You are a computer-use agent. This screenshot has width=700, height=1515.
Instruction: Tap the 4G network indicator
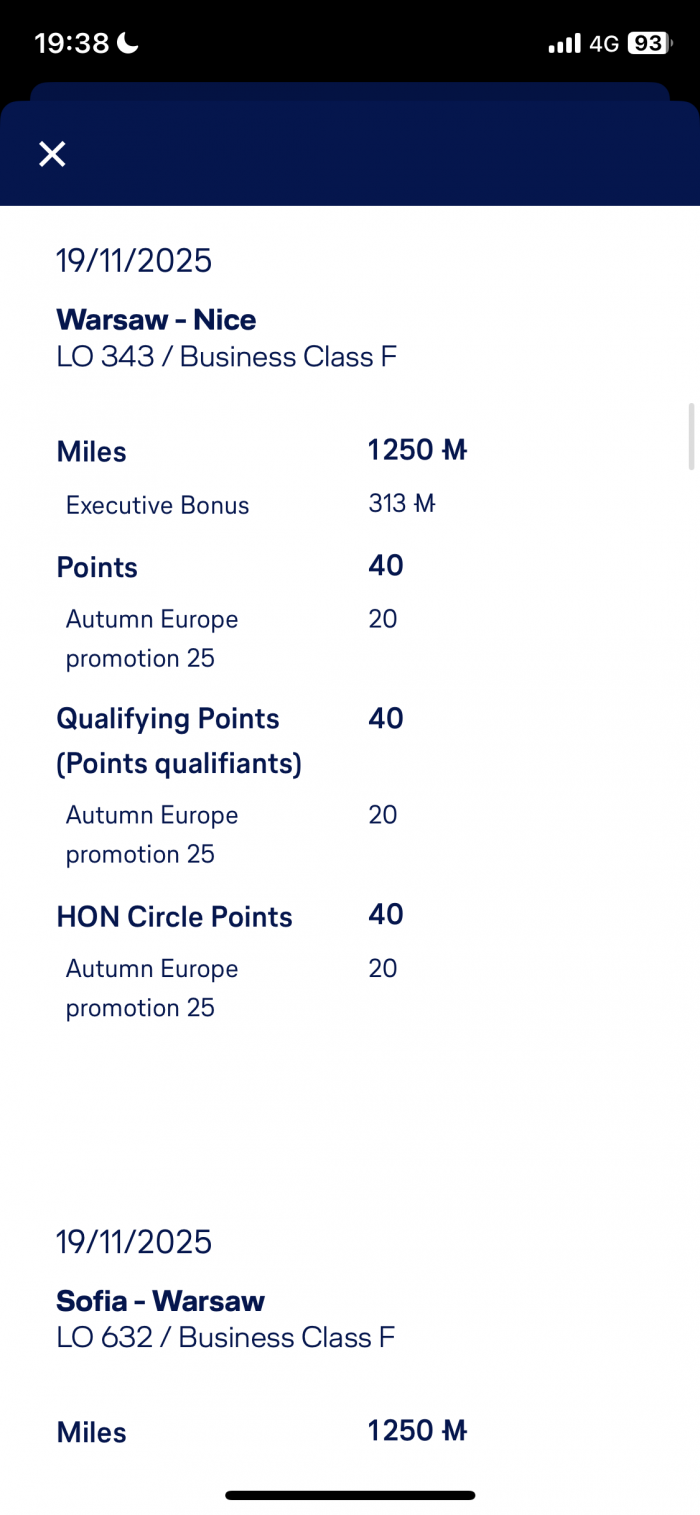coord(604,44)
